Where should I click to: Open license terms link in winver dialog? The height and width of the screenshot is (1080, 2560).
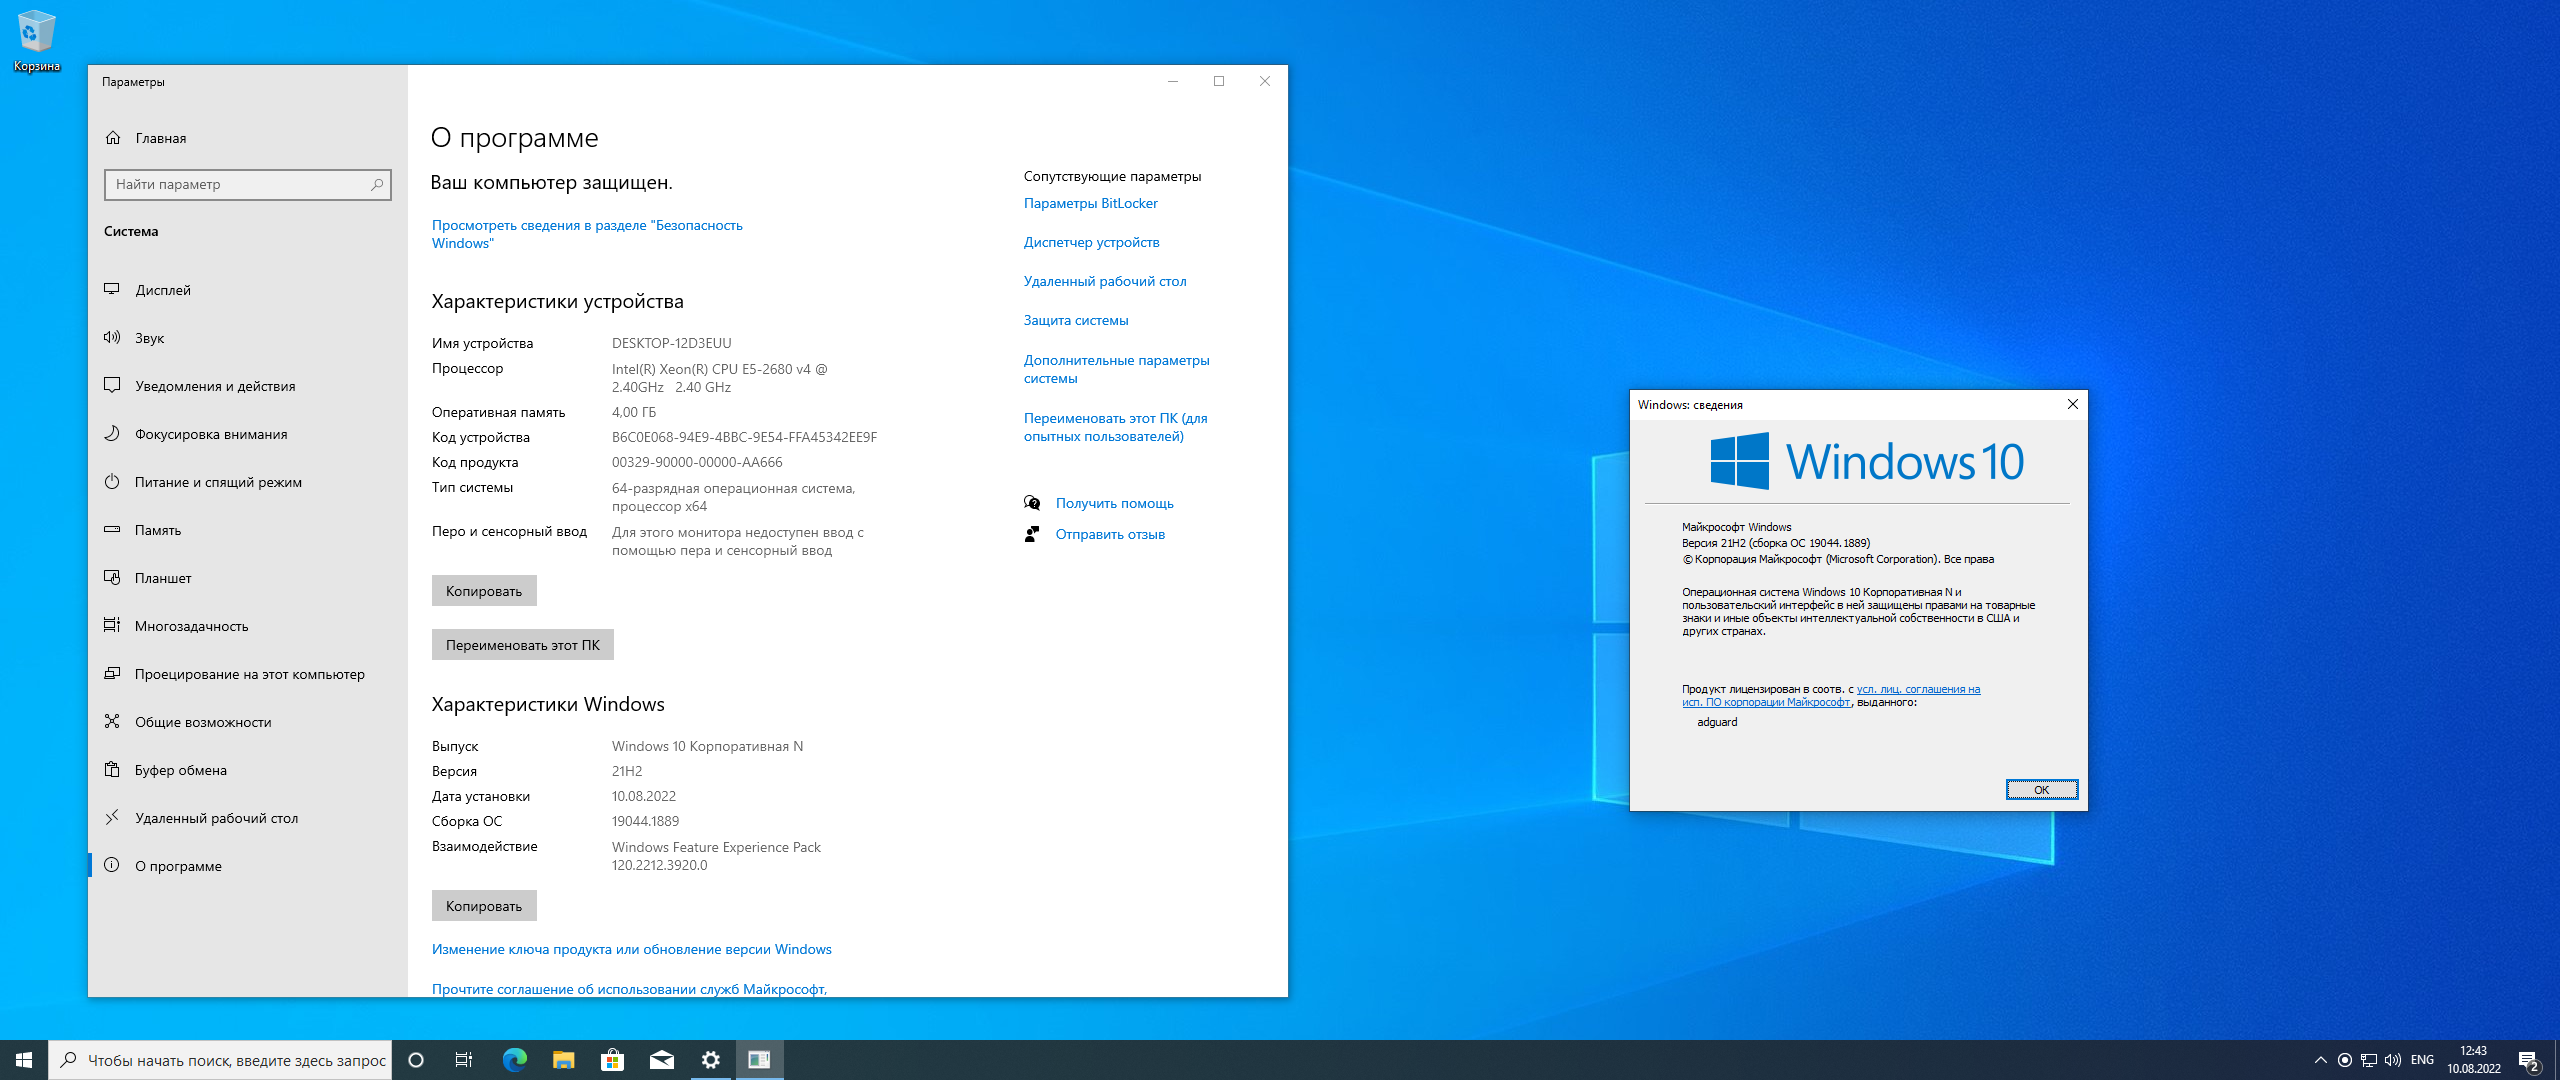click(x=1830, y=695)
